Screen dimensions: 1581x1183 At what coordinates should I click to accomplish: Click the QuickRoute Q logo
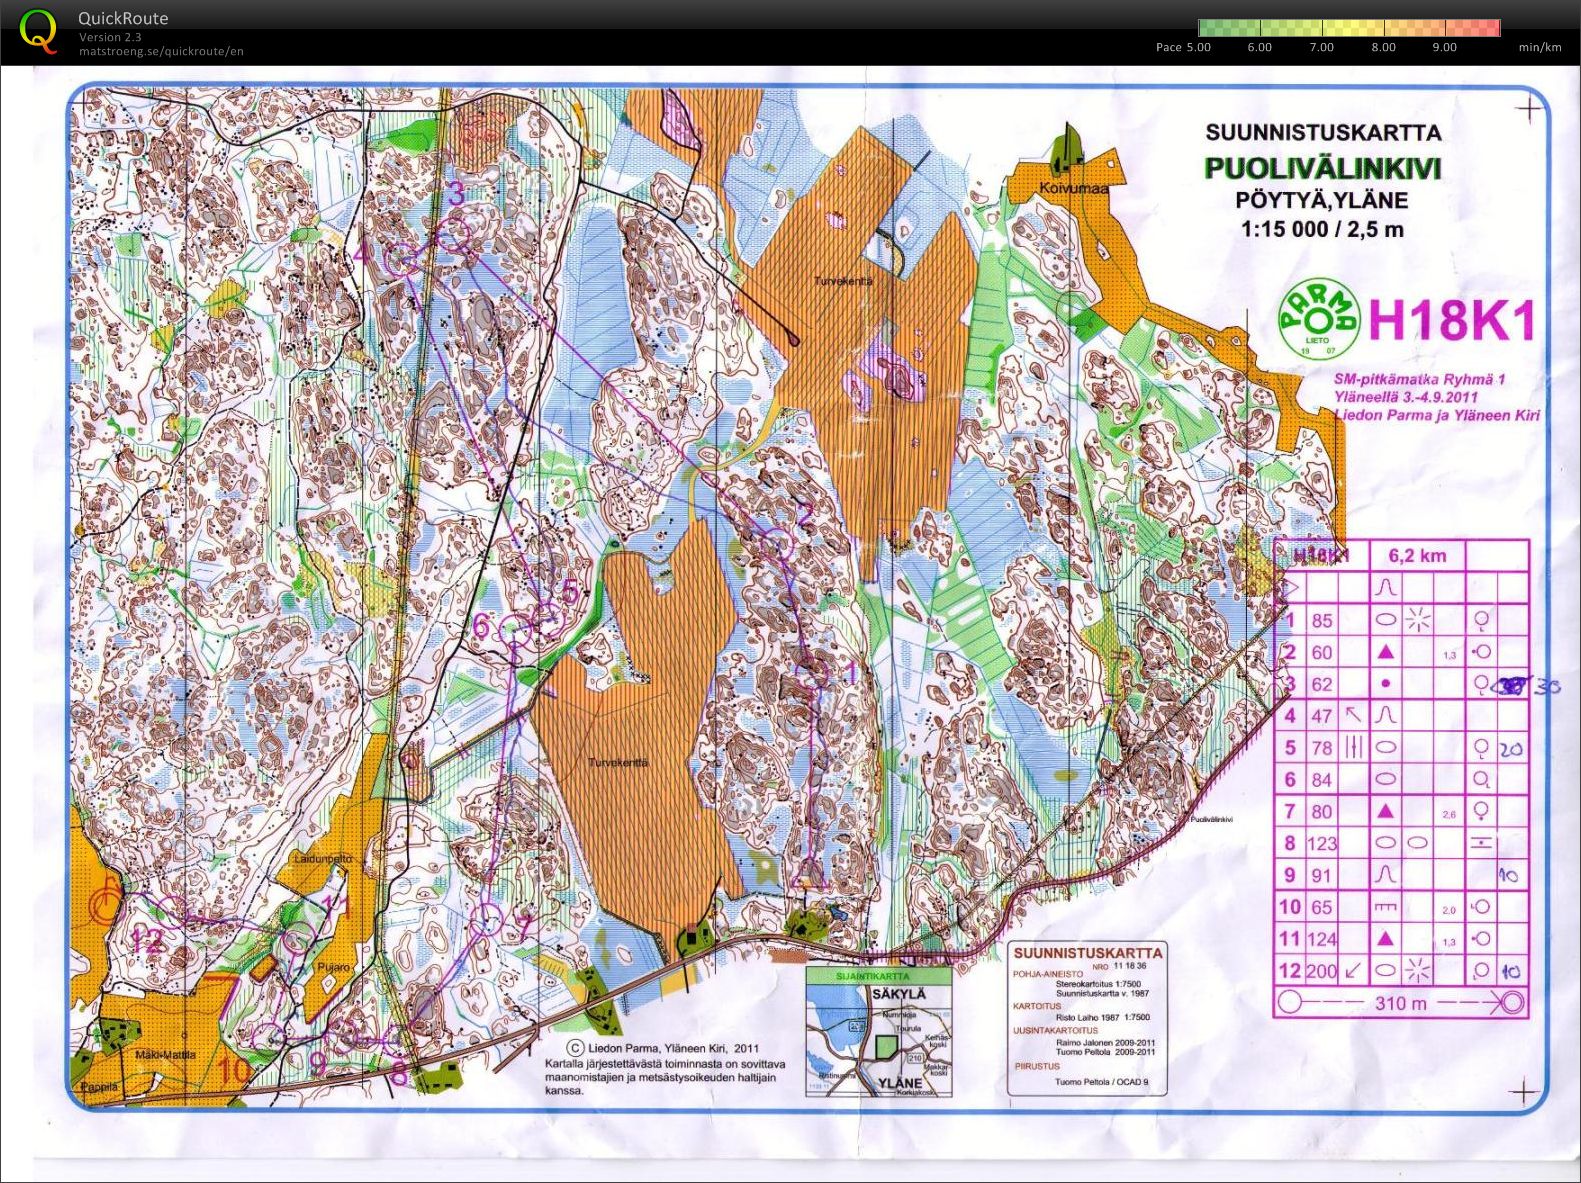(38, 30)
